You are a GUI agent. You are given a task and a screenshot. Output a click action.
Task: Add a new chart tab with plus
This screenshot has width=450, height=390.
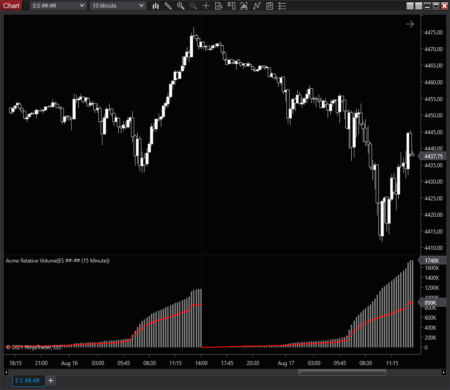[x=51, y=380]
